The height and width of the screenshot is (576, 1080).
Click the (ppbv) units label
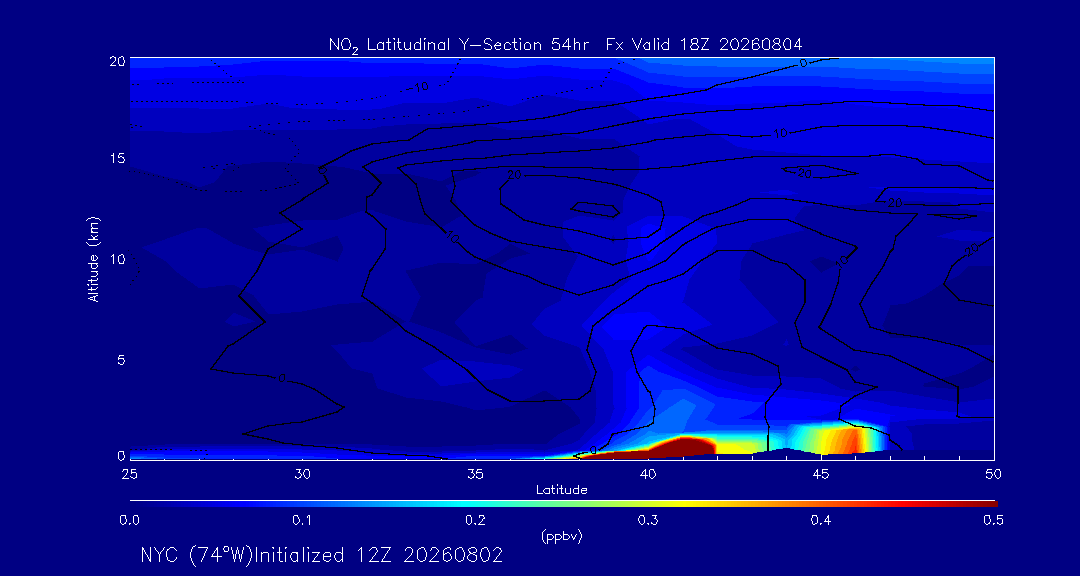point(562,537)
